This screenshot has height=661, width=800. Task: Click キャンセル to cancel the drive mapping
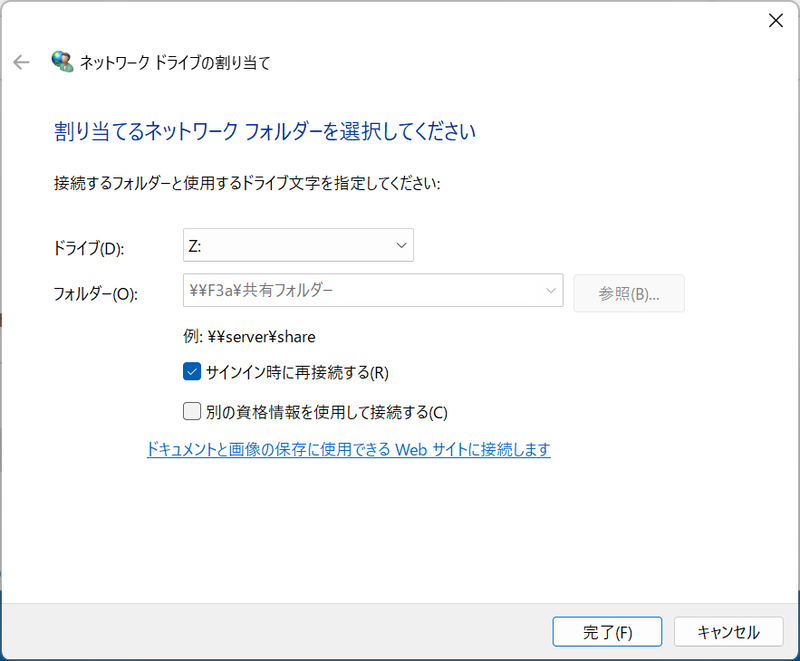[729, 631]
